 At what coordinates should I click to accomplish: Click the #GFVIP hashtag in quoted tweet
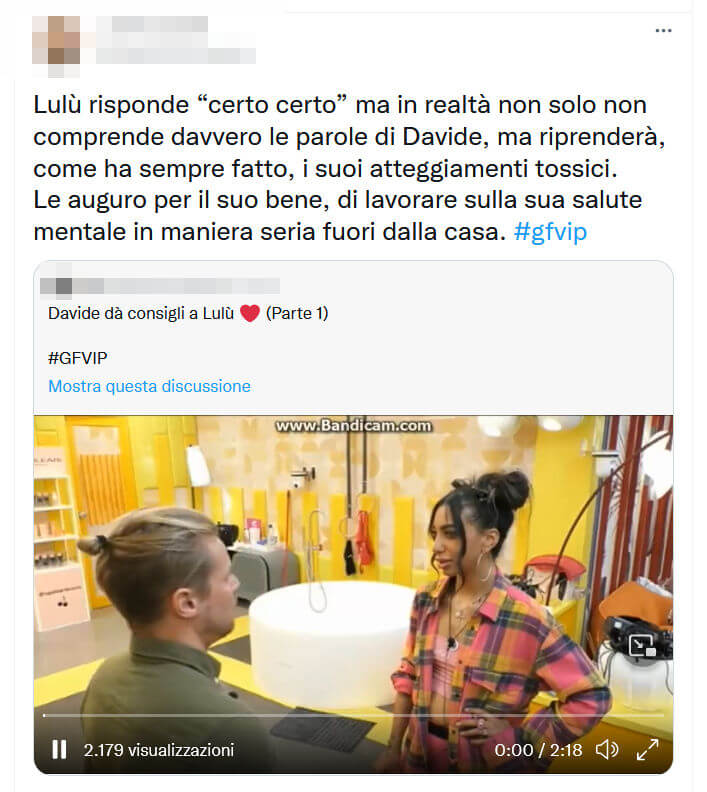[78, 358]
